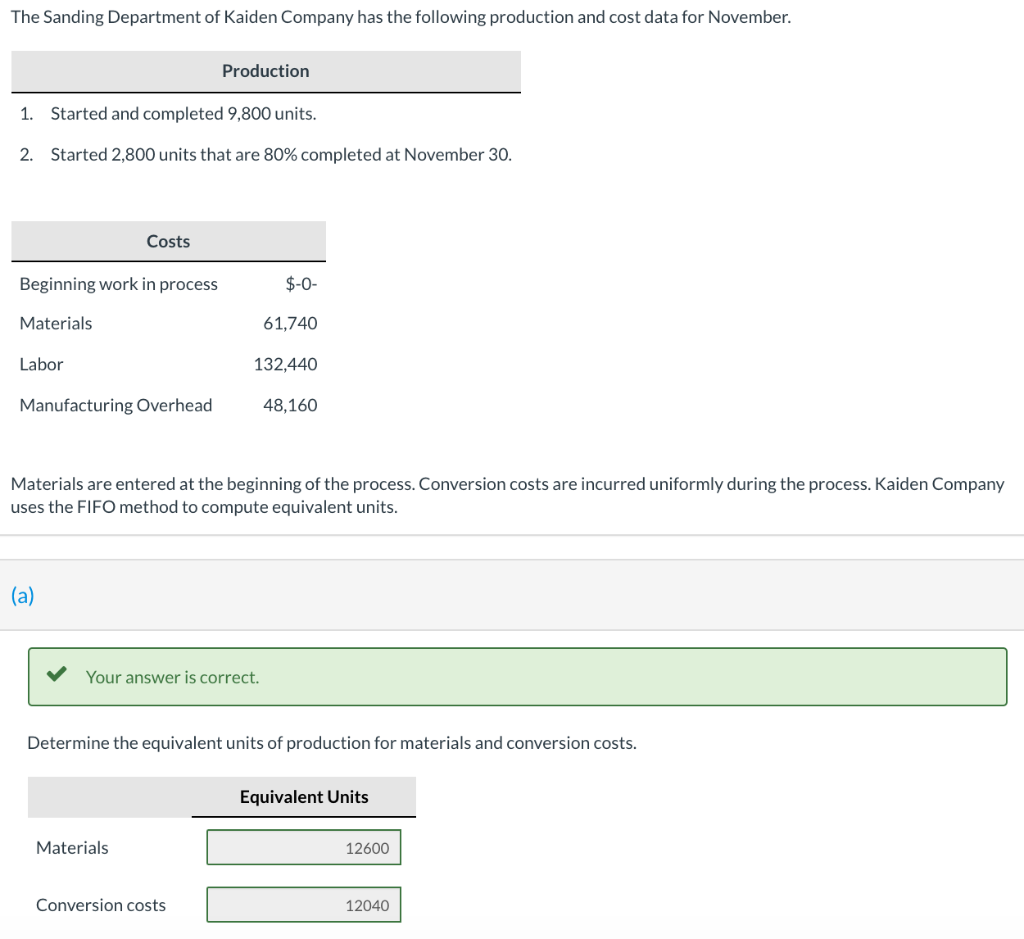Viewport: 1024px width, 939px height.
Task: Click the 'Your answer is correct.' message
Action: (x=172, y=677)
